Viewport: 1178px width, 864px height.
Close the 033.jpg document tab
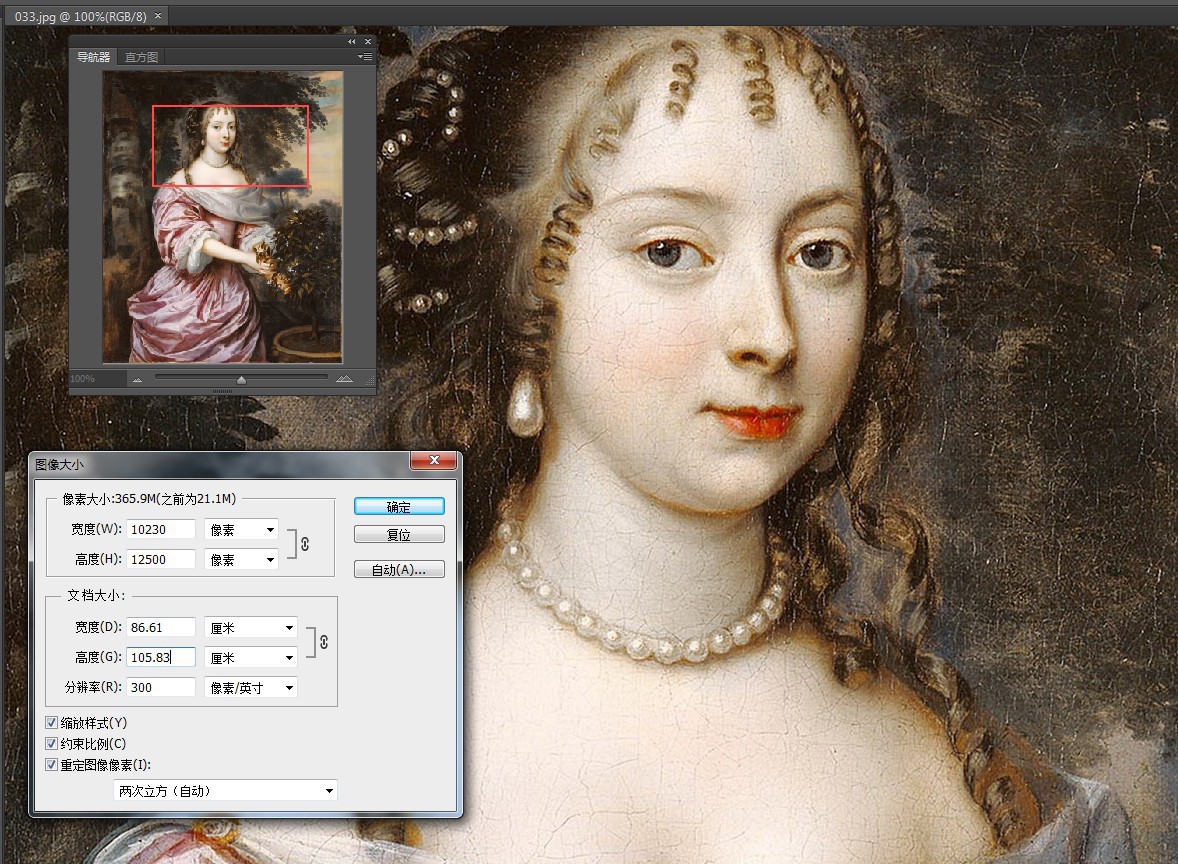click(x=158, y=15)
